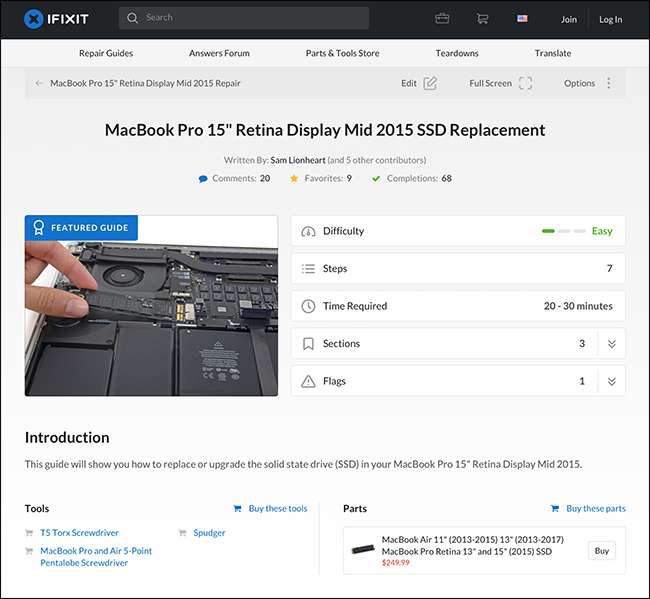The width and height of the screenshot is (650, 599).
Task: Click the Buy these tools link
Action: (x=277, y=508)
